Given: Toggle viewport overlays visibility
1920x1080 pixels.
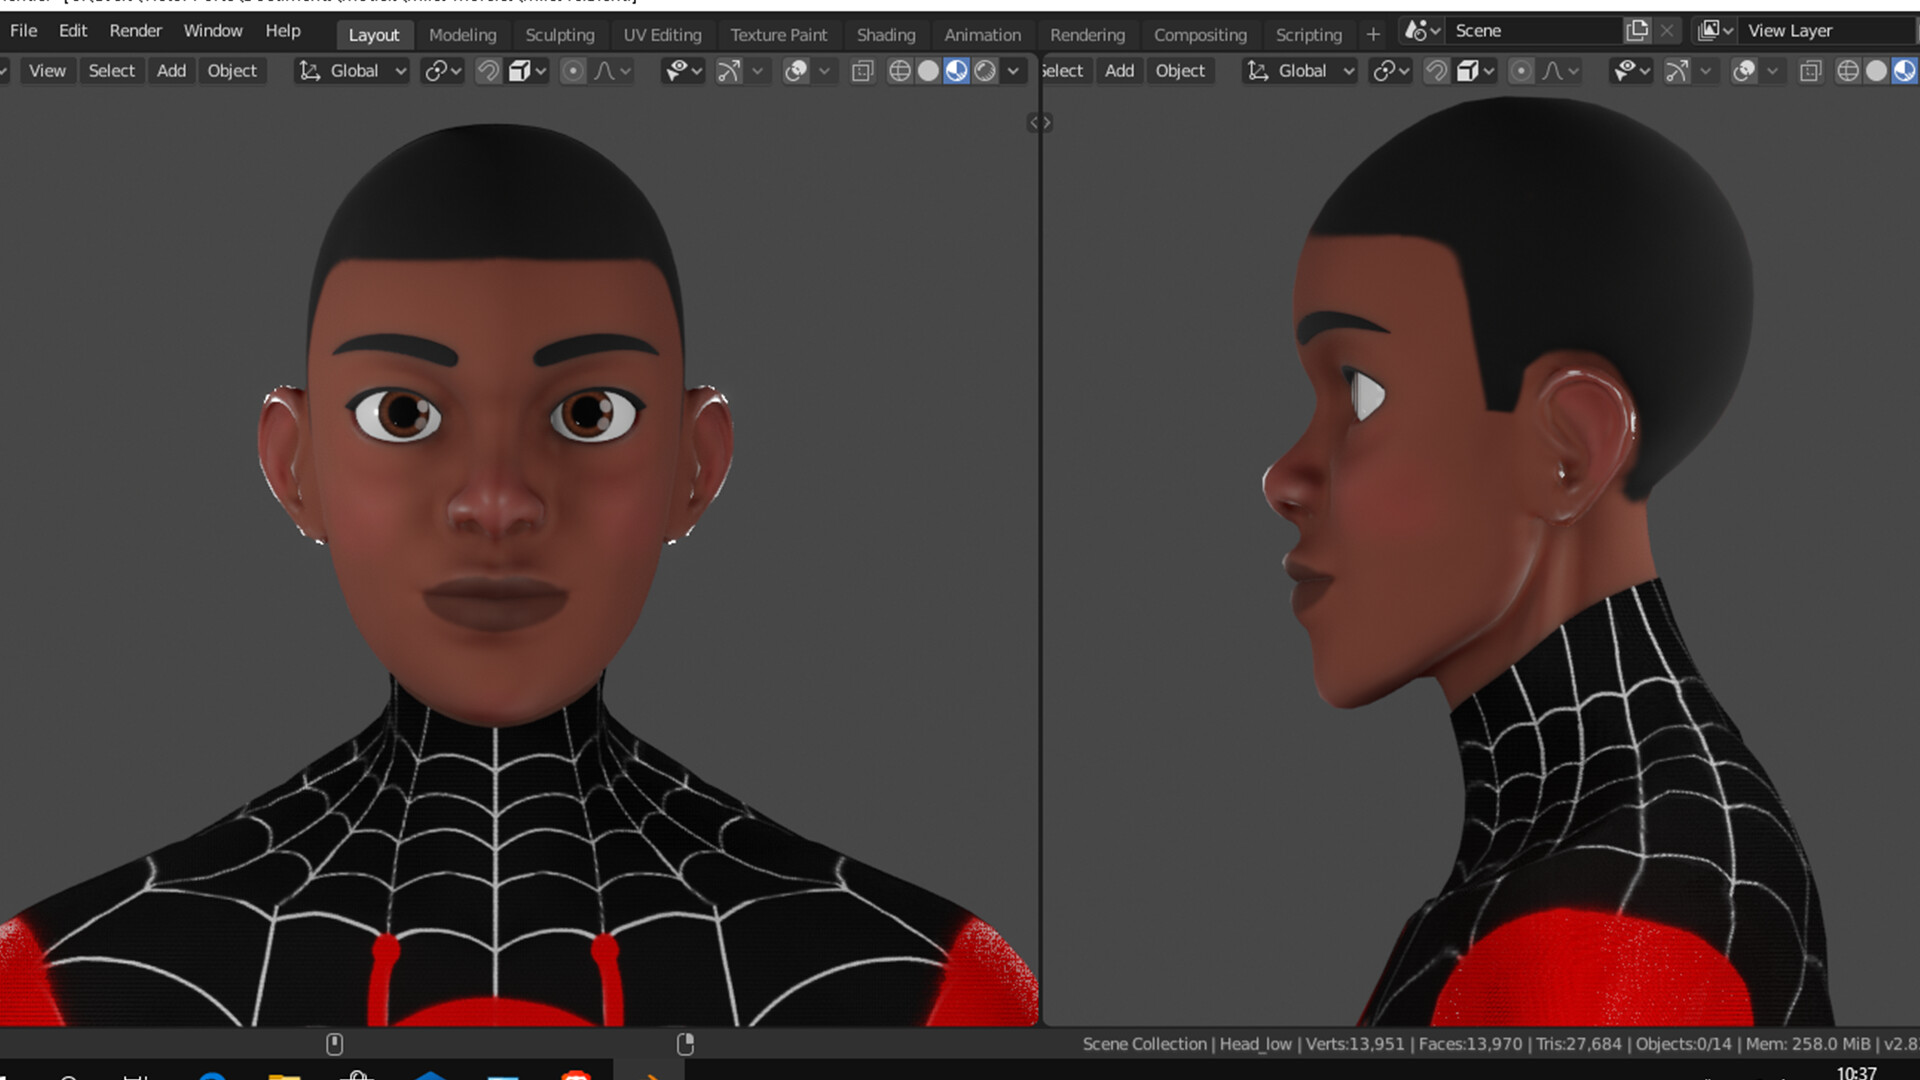Looking at the screenshot, I should pyautogui.click(x=797, y=71).
